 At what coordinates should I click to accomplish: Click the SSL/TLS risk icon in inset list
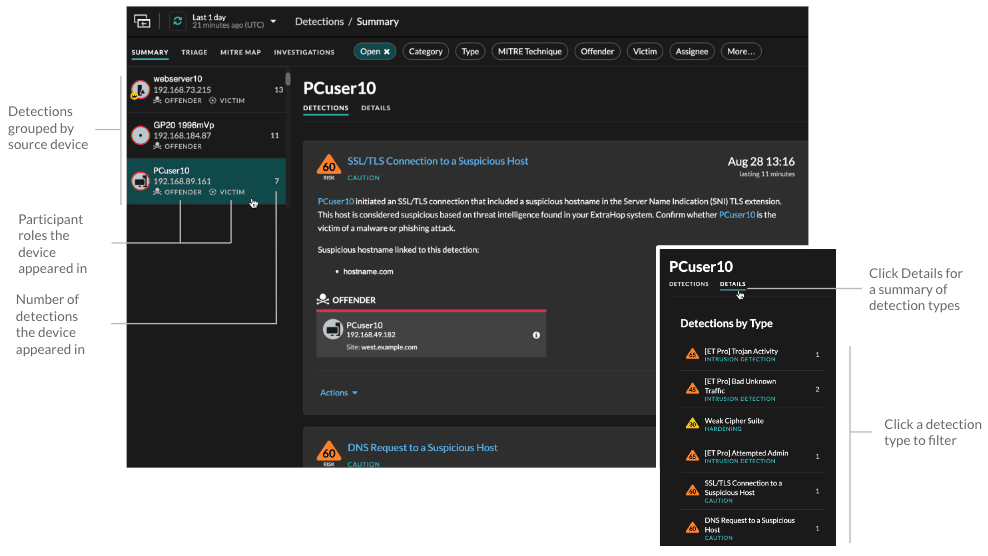pos(692,490)
